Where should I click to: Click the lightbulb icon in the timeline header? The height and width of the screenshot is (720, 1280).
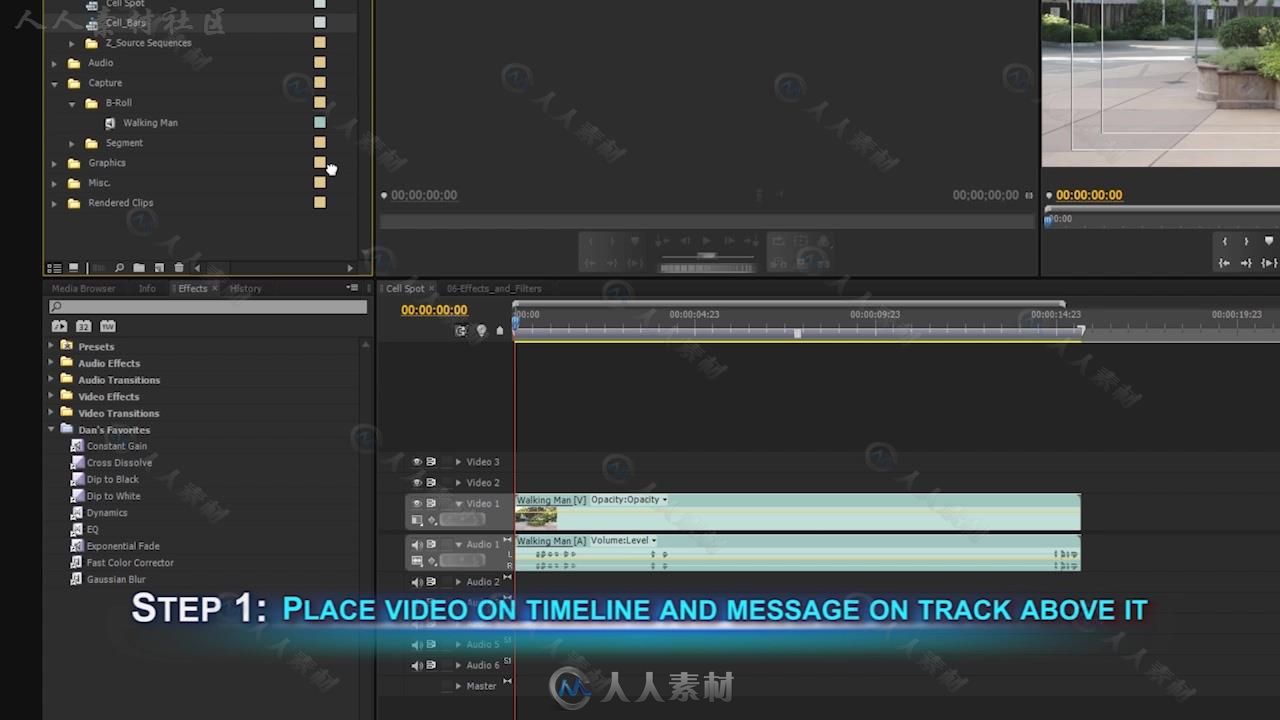point(481,330)
